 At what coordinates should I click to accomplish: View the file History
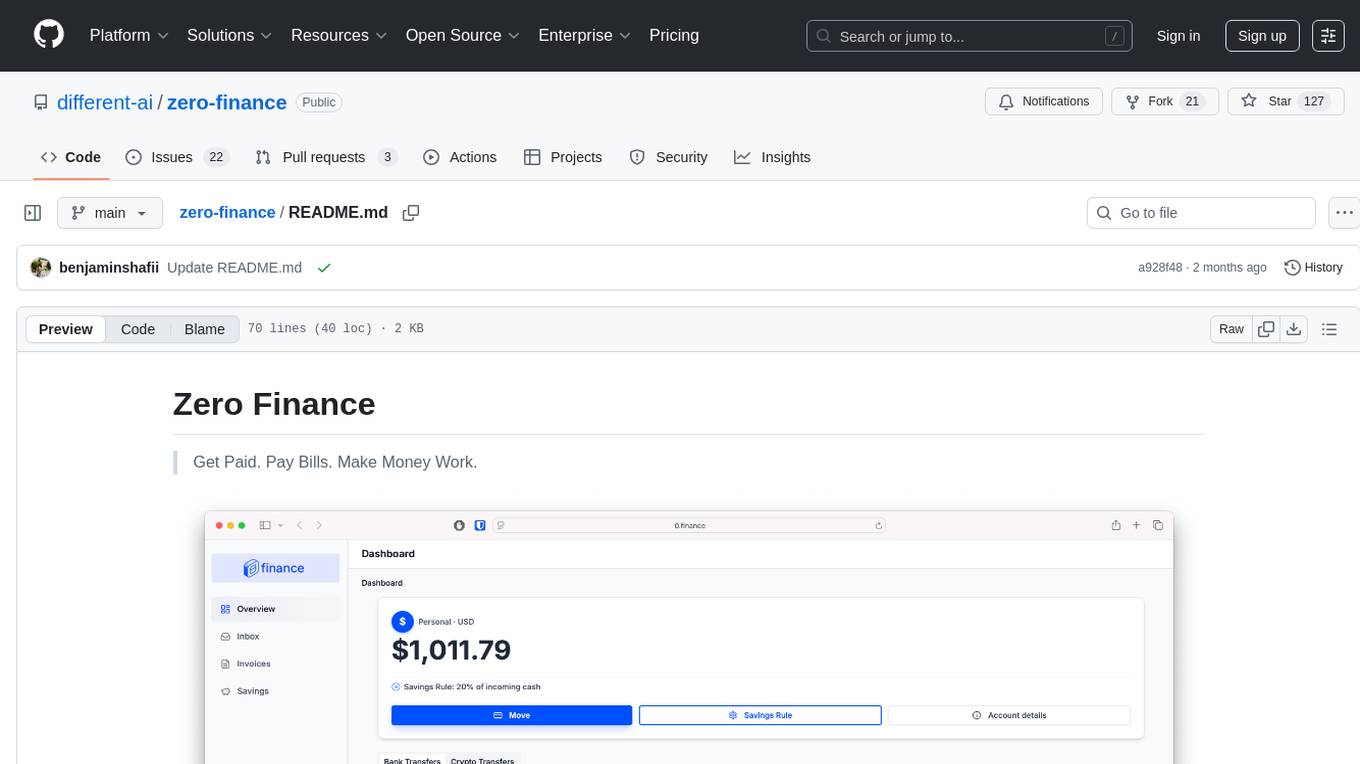click(1313, 268)
